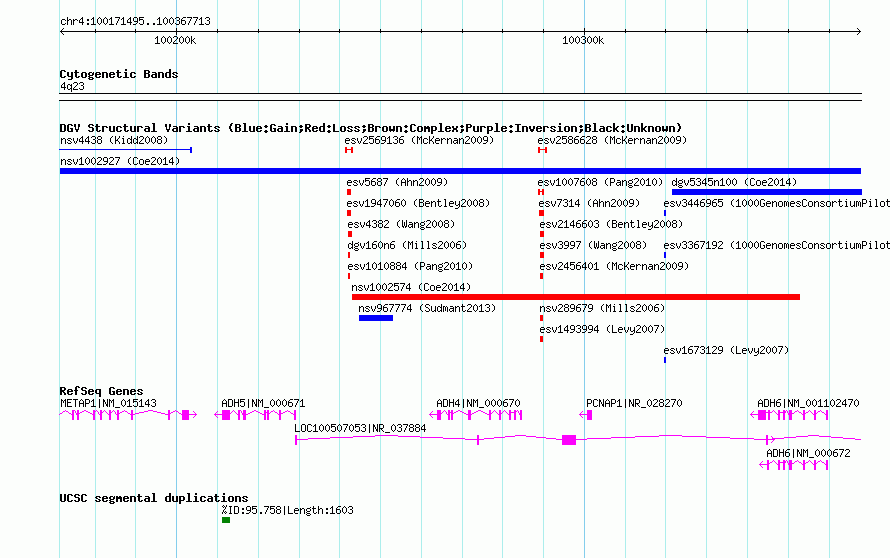Open the esv1947060 (Bentley2008) variant
Image resolution: width=890 pixels, height=558 pixels.
418,203
